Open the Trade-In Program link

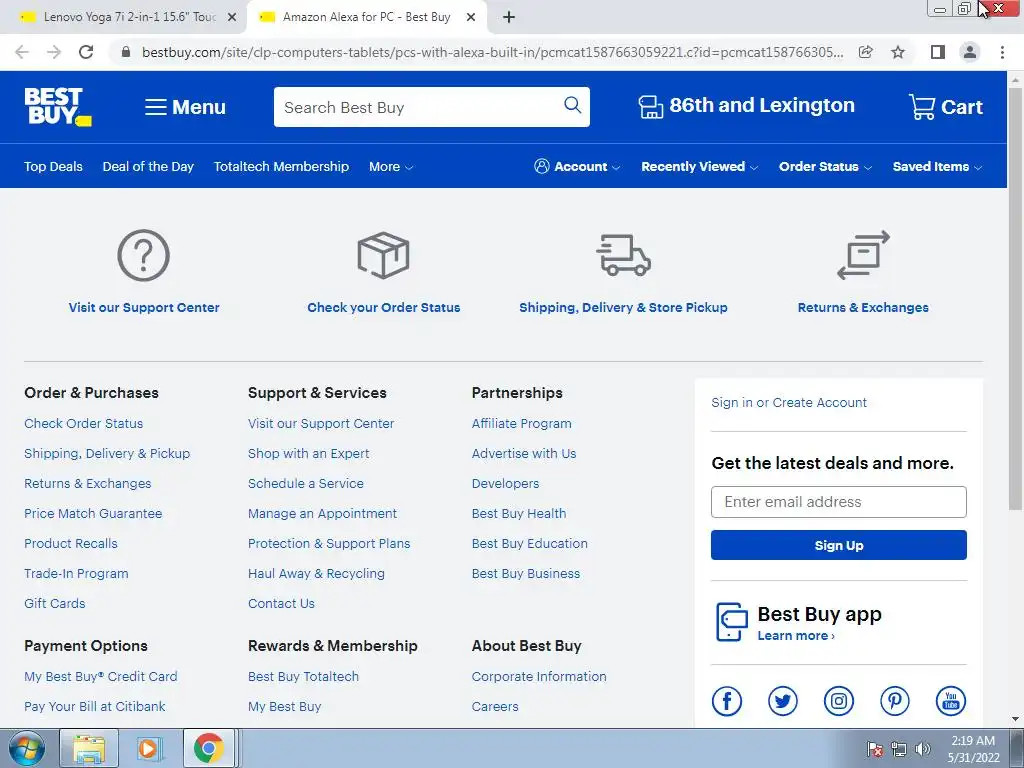pos(76,573)
